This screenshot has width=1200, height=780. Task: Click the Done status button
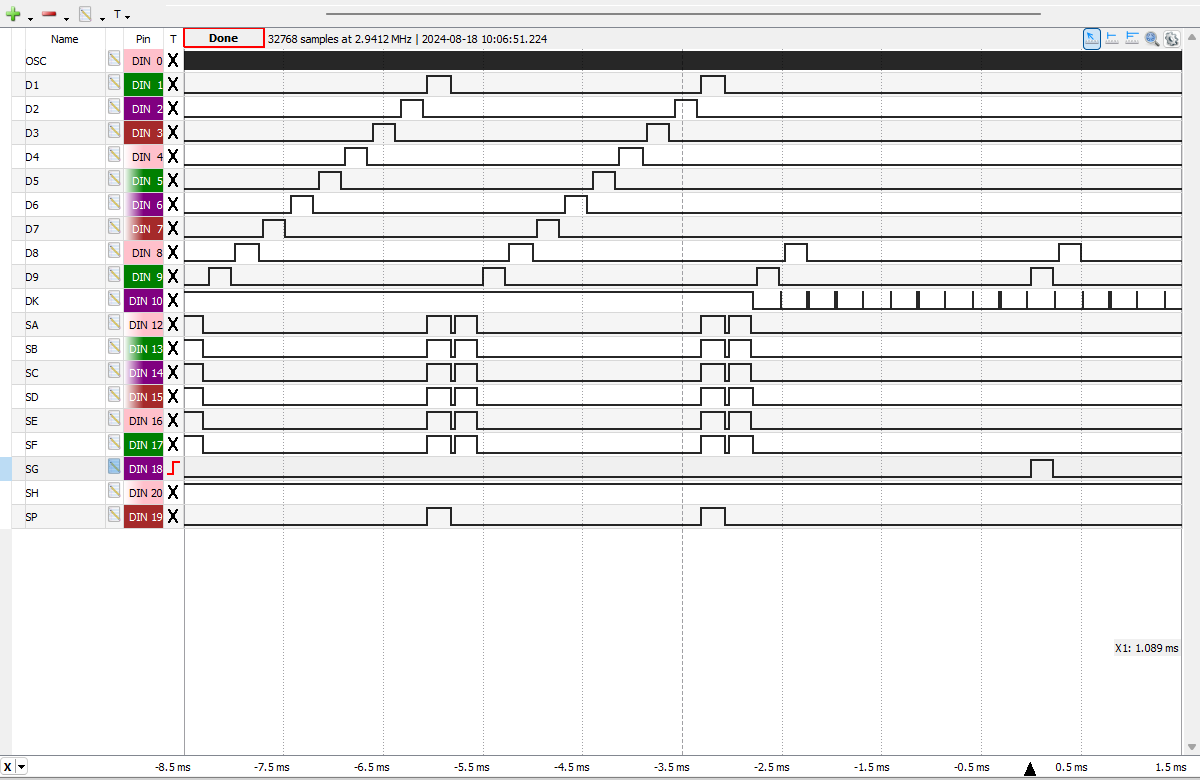pos(224,38)
